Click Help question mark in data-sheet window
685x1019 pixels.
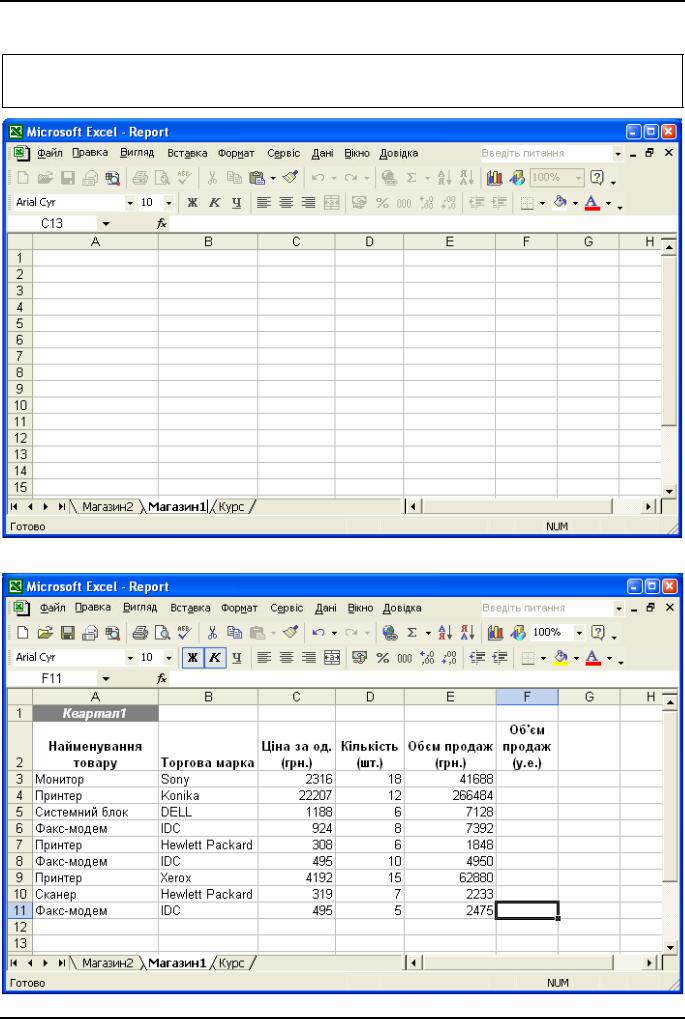pyautogui.click(x=597, y=632)
